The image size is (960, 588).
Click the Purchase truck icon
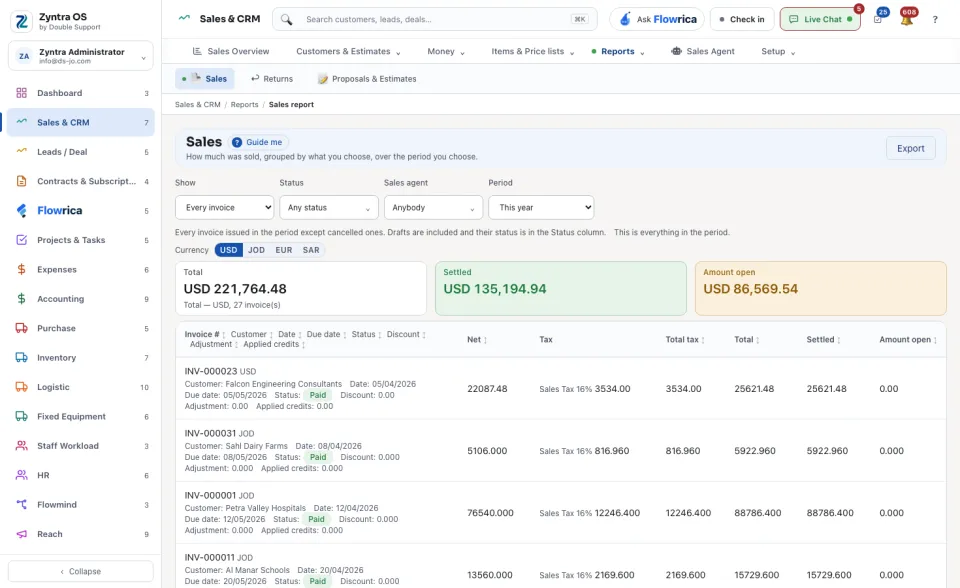pos(21,328)
